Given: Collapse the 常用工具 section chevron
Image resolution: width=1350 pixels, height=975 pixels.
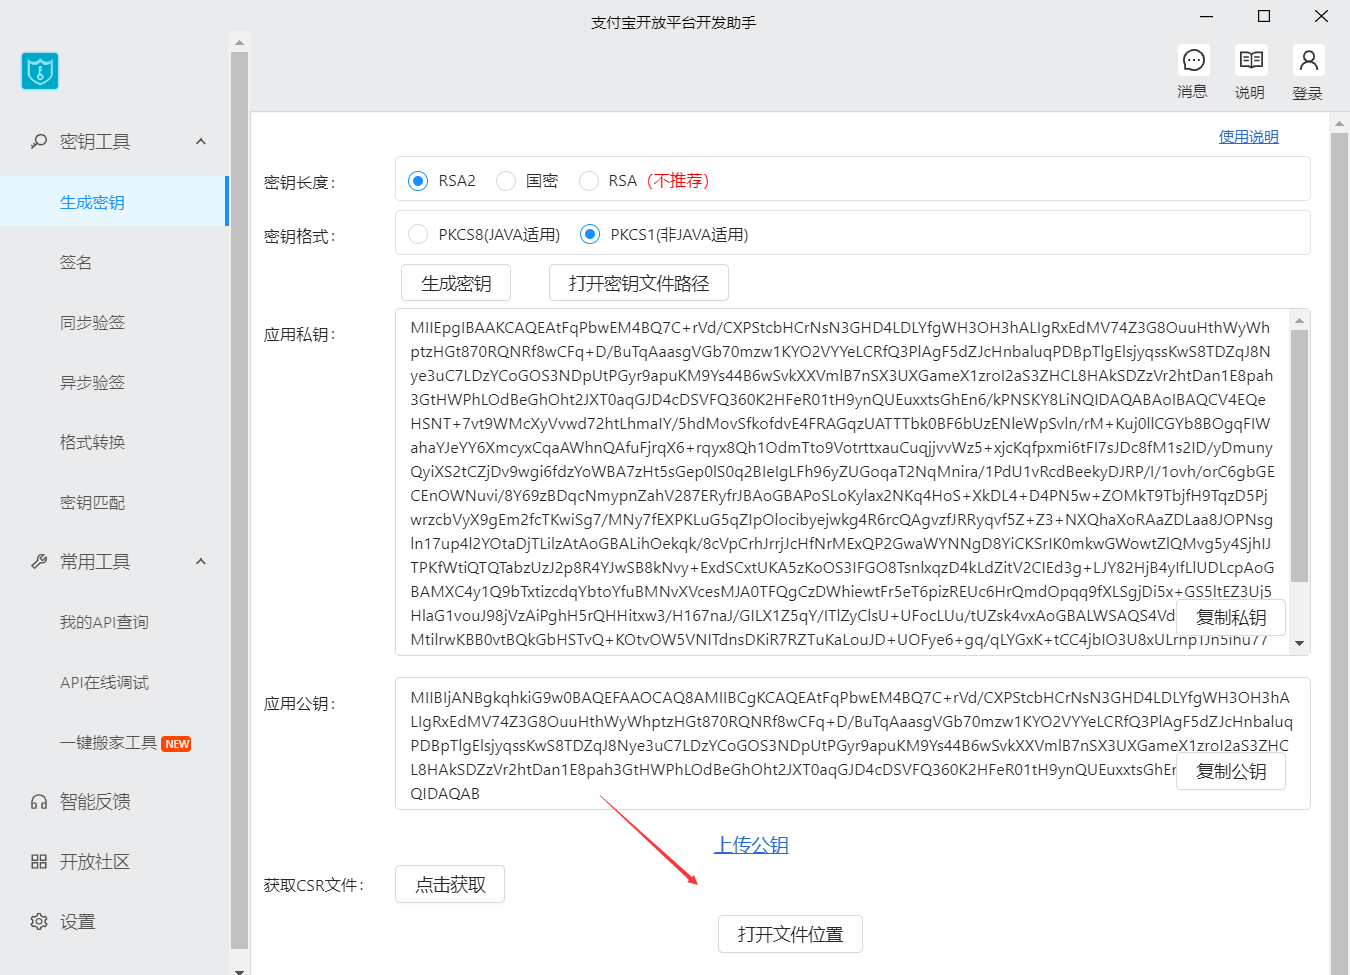Looking at the screenshot, I should [x=201, y=562].
